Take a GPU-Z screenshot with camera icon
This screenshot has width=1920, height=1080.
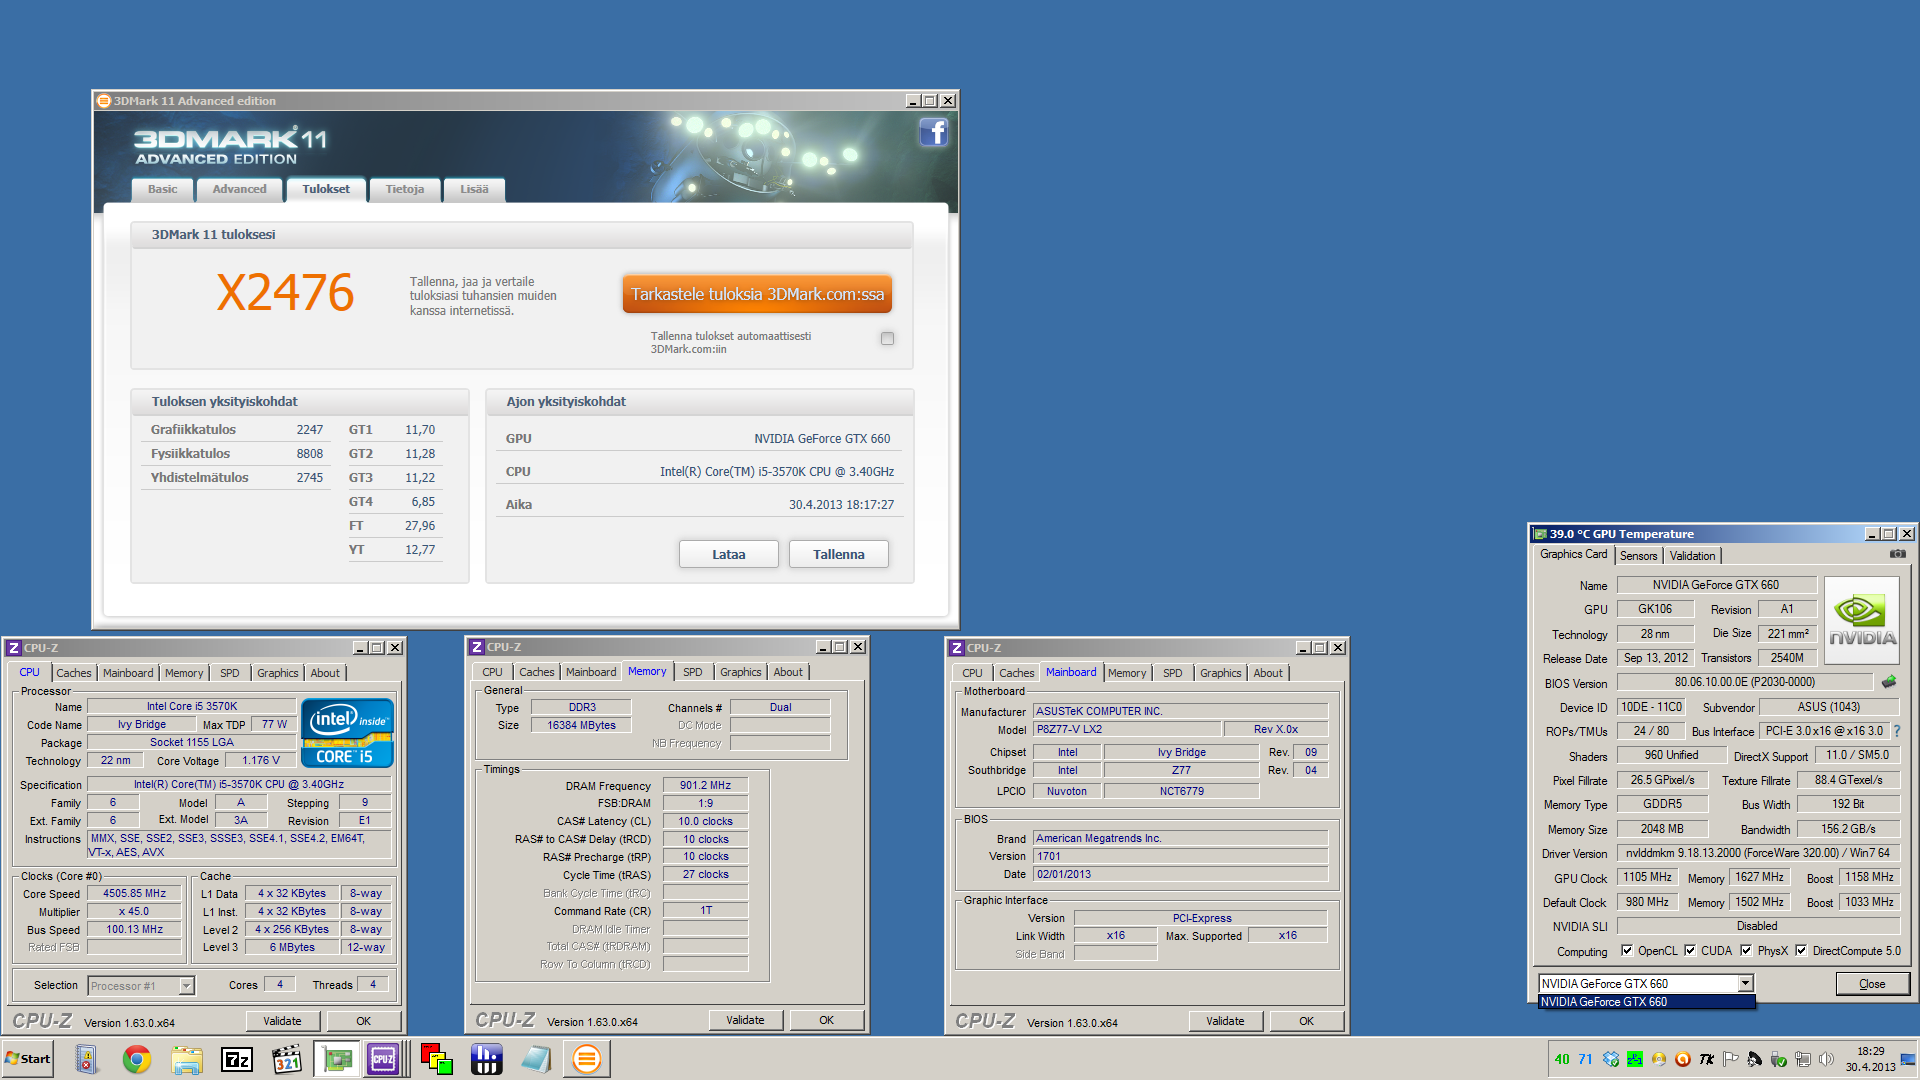1897,554
